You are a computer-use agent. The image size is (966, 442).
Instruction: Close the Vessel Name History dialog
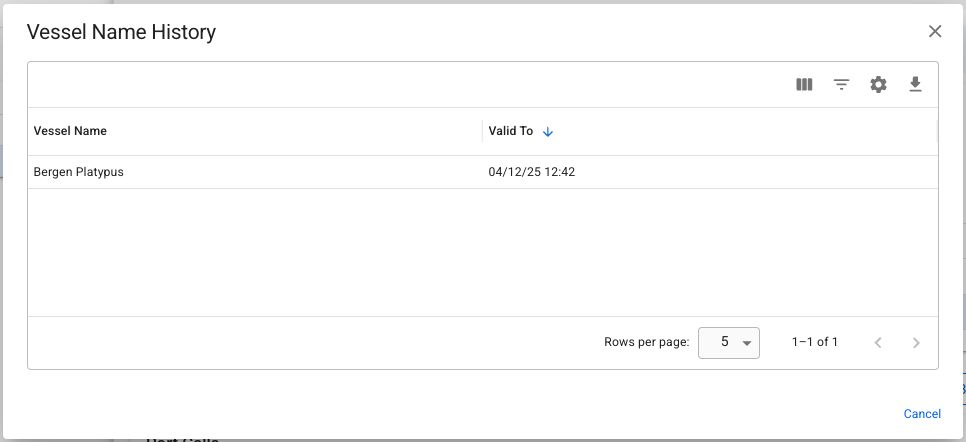935,31
